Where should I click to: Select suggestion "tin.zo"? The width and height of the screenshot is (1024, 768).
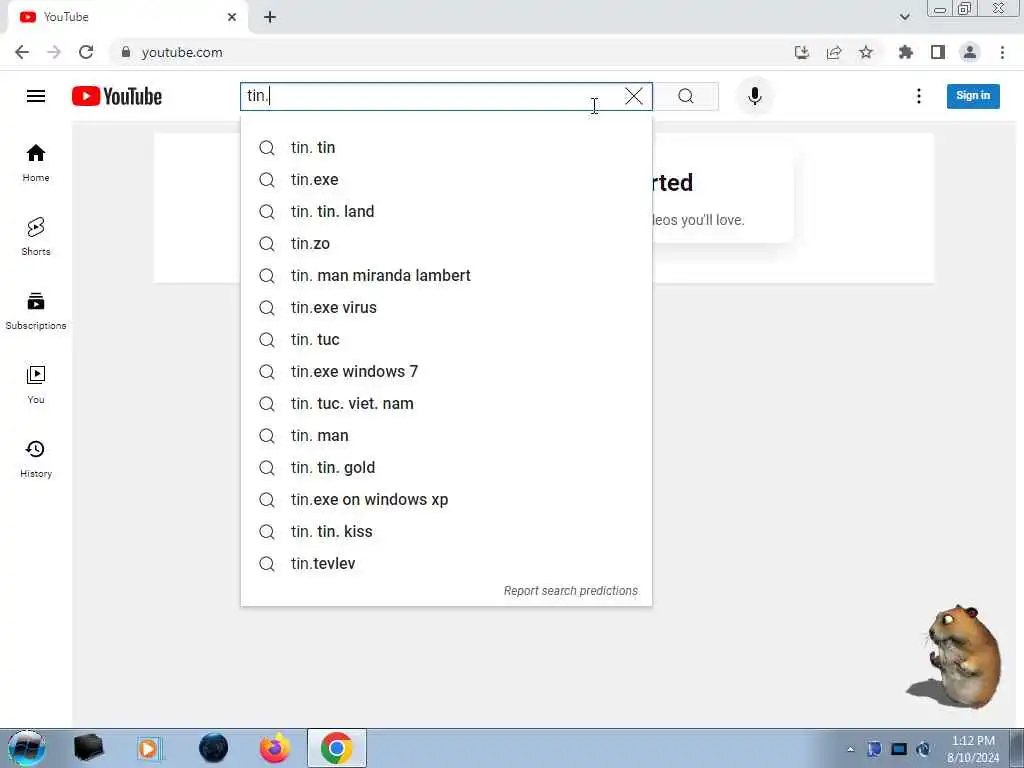(x=446, y=244)
